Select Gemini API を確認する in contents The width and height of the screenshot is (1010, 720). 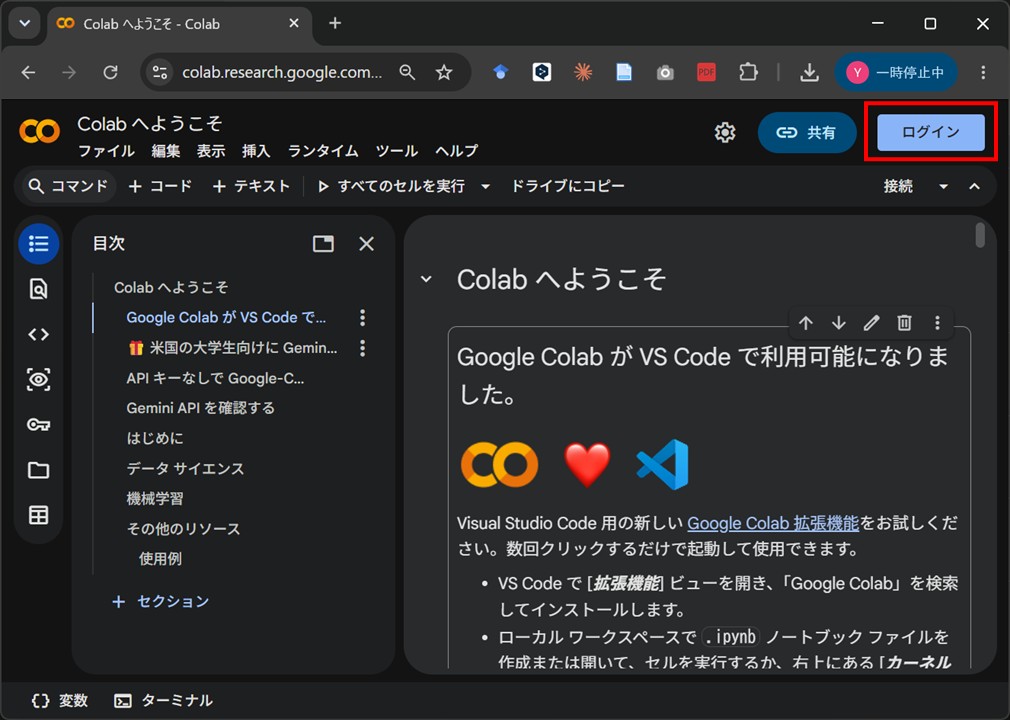pos(200,408)
